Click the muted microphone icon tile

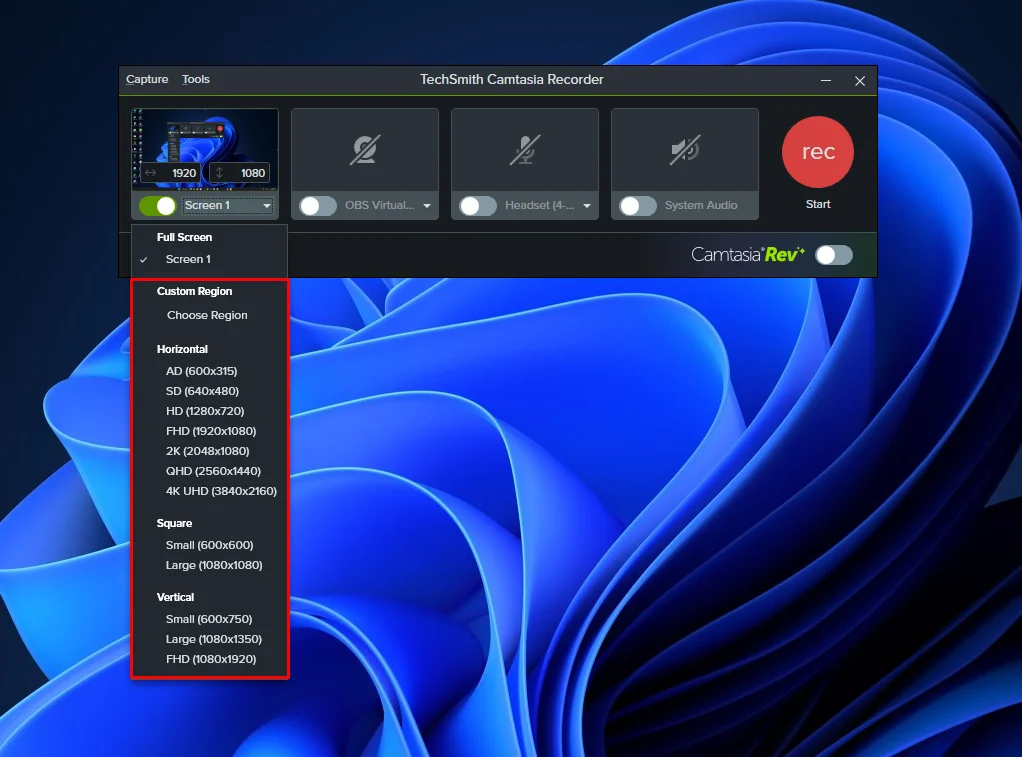pyautogui.click(x=525, y=150)
